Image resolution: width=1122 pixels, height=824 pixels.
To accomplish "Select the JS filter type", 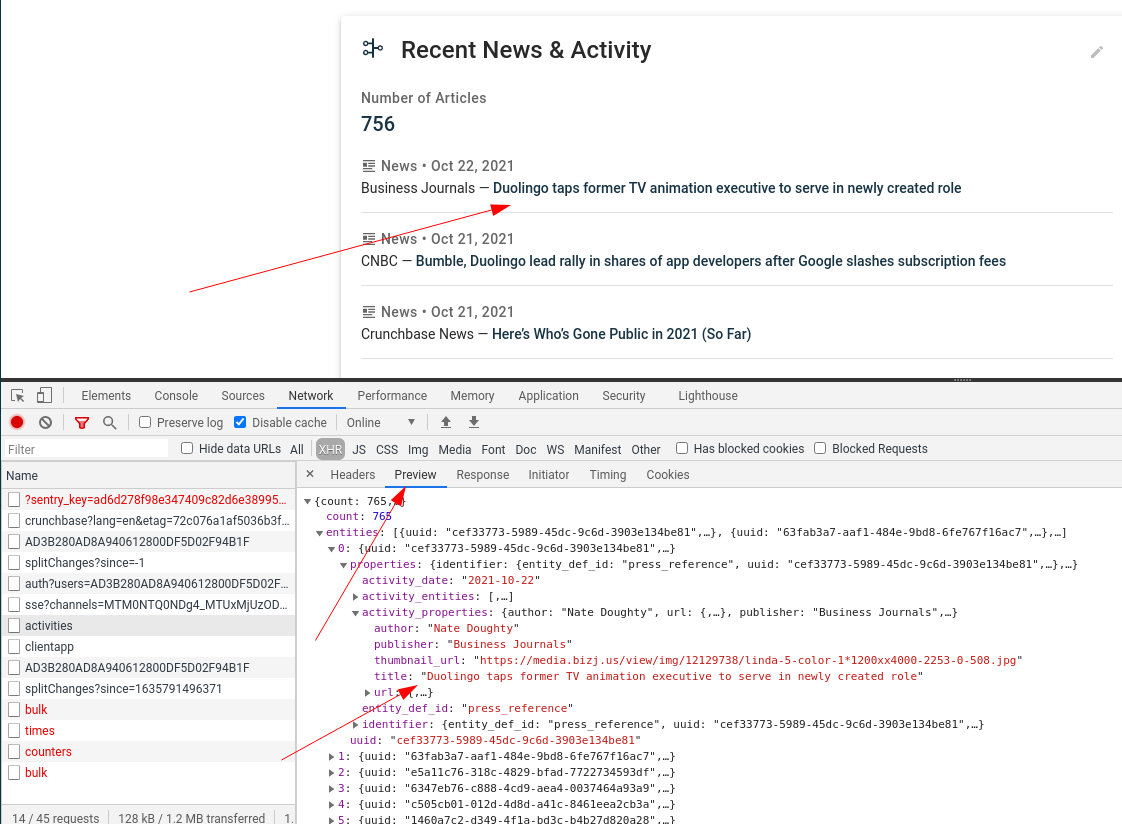I will (x=359, y=449).
